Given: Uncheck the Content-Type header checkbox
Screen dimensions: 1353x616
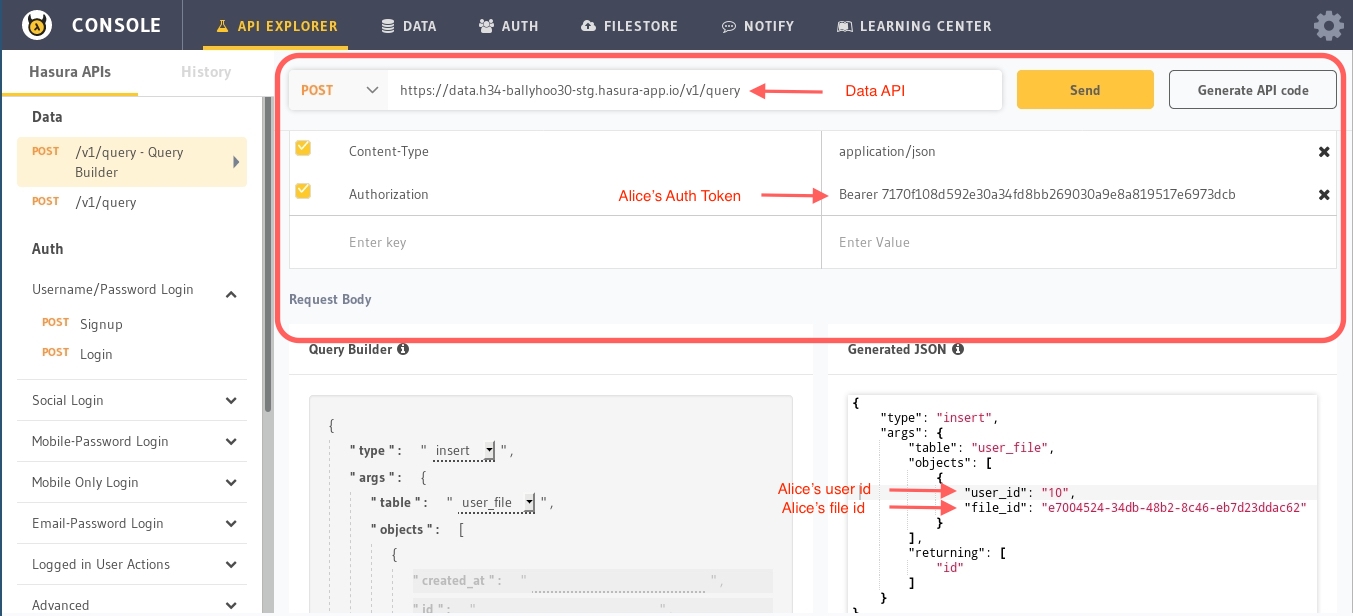Looking at the screenshot, I should point(303,148).
